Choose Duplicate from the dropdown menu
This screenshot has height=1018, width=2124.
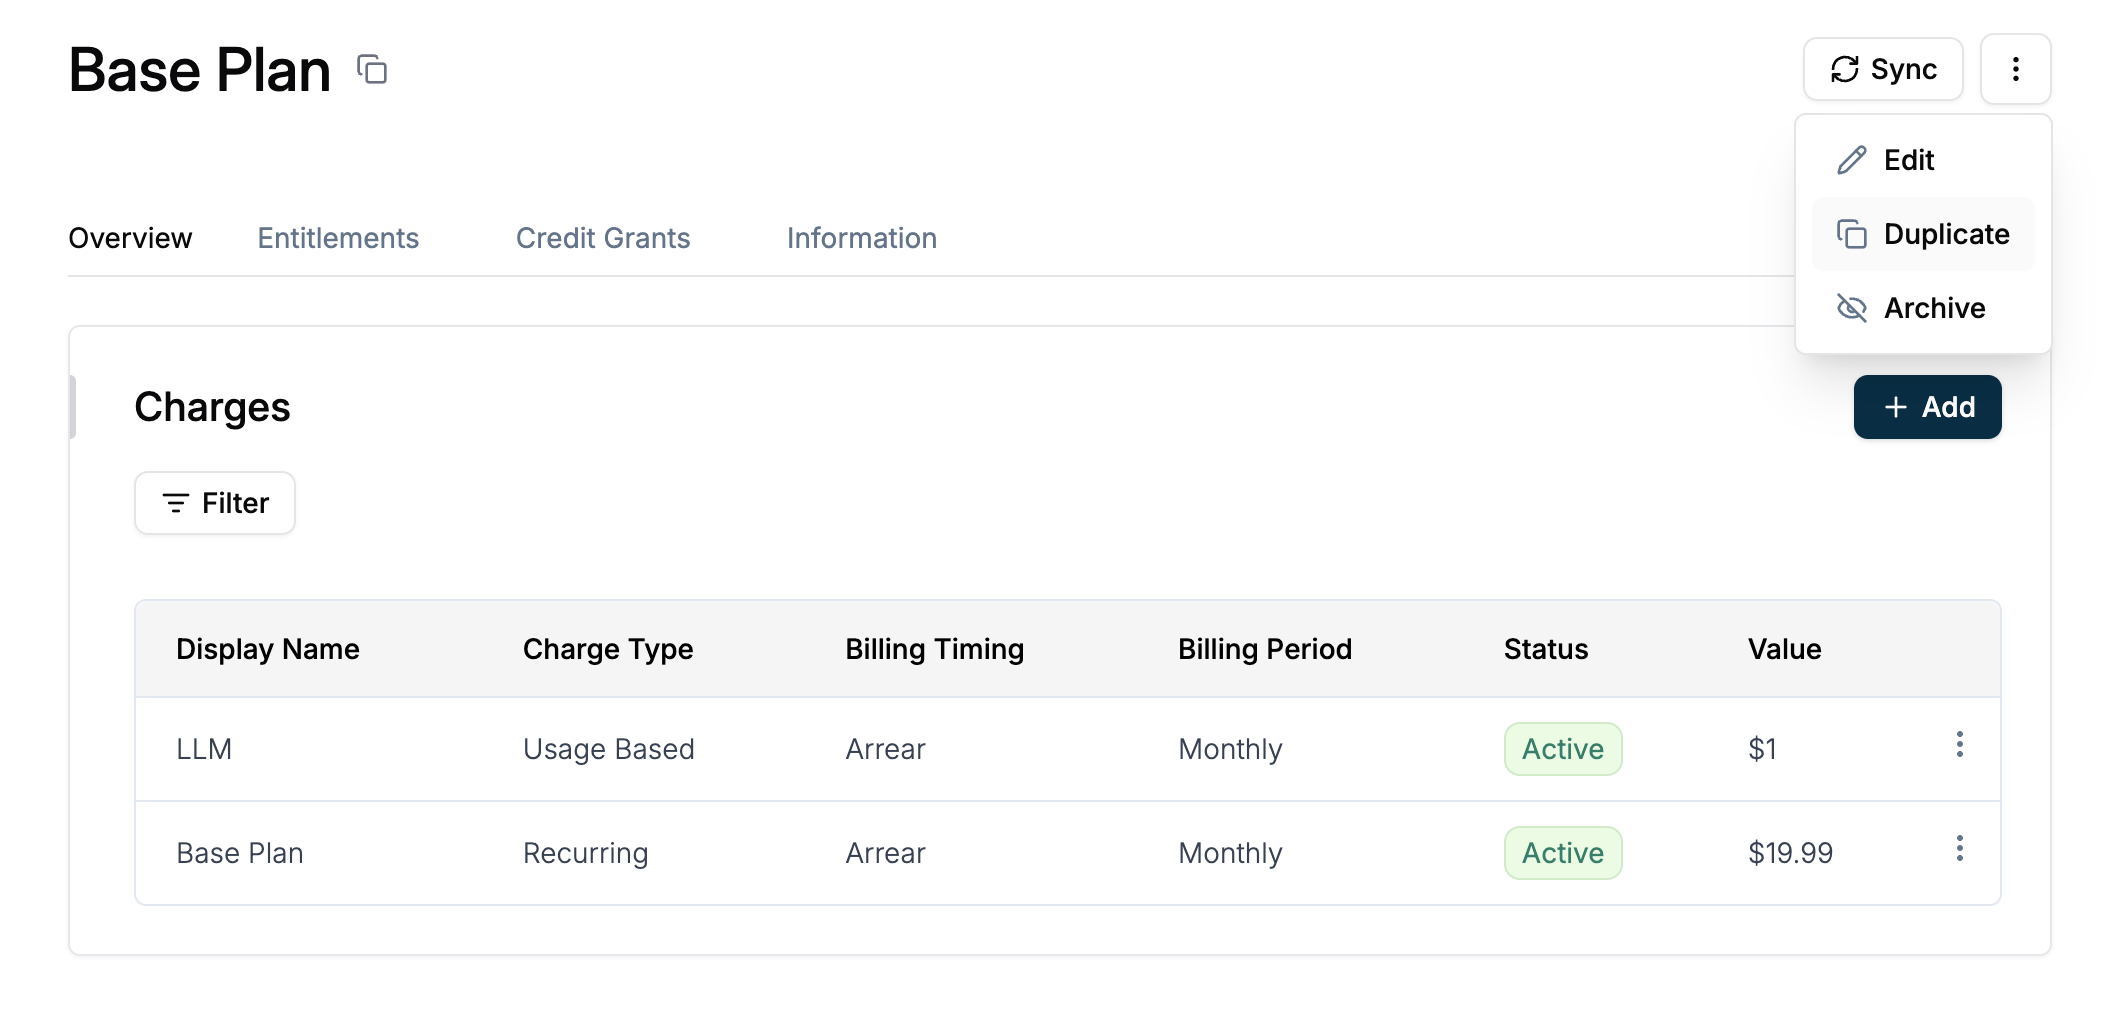1923,234
